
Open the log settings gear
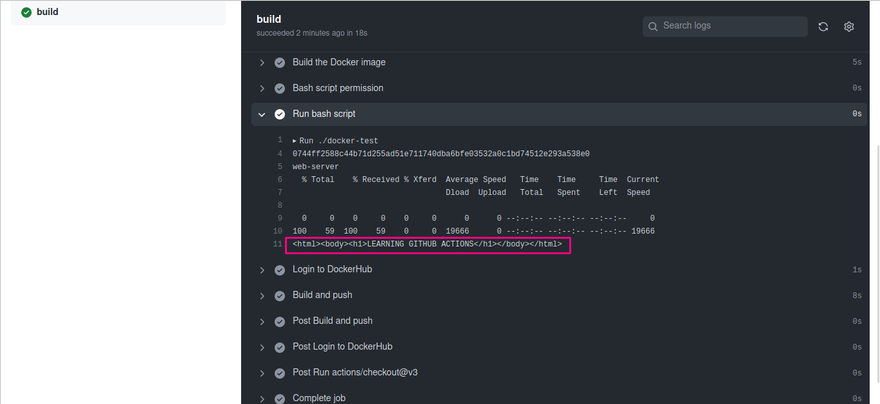coord(849,26)
